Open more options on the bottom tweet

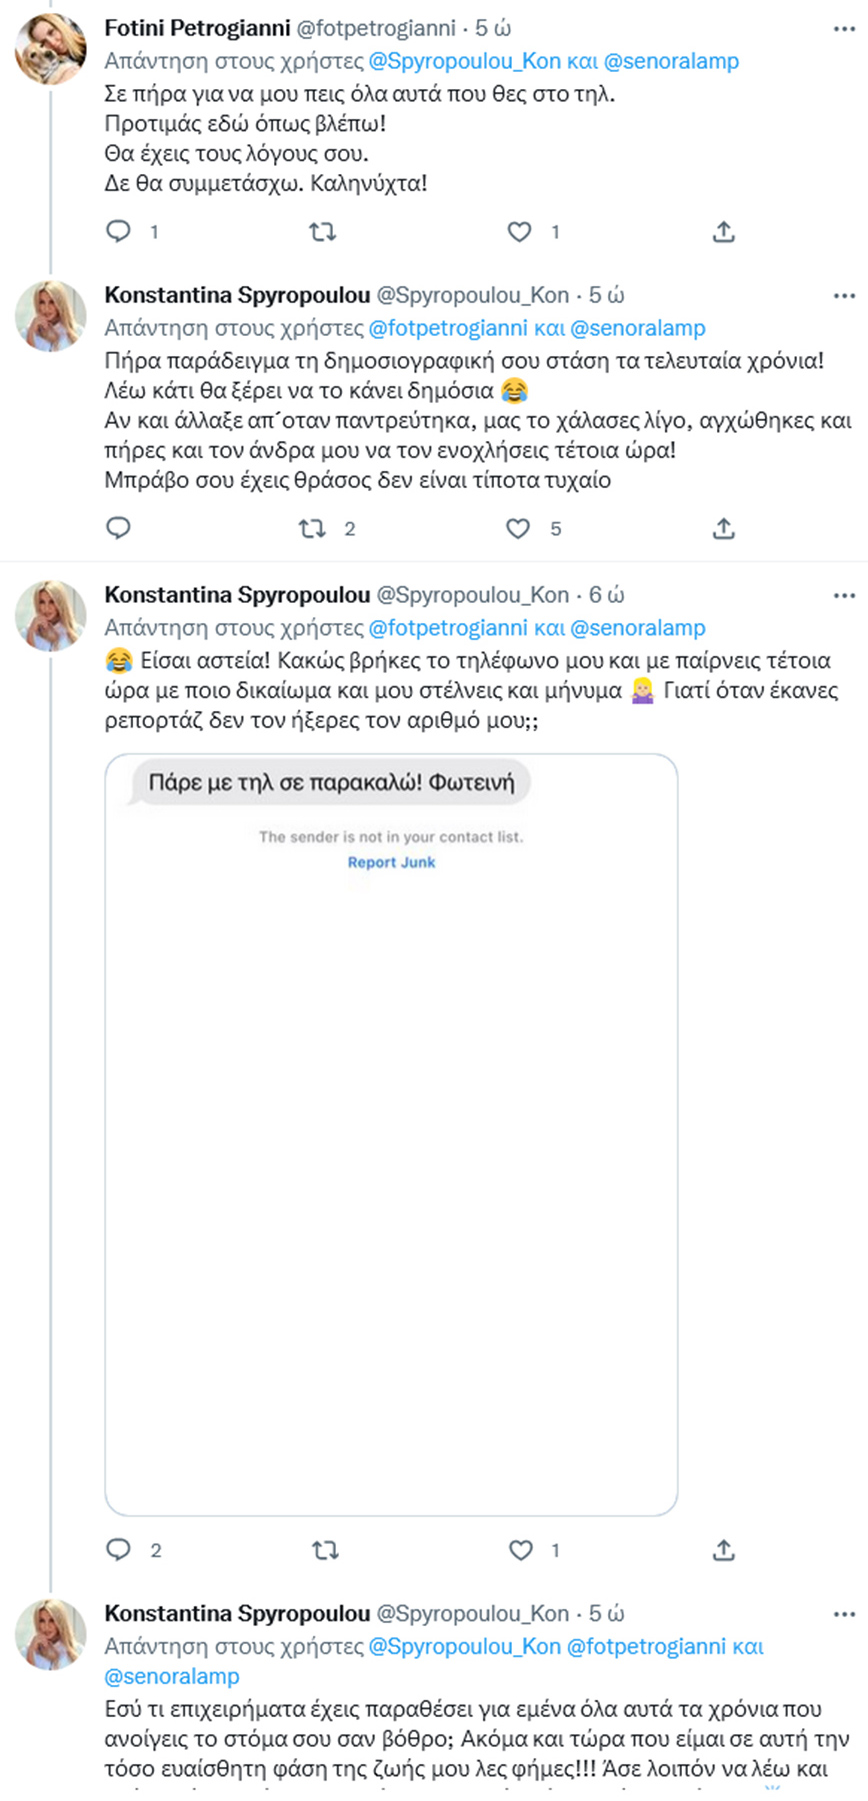(844, 1614)
